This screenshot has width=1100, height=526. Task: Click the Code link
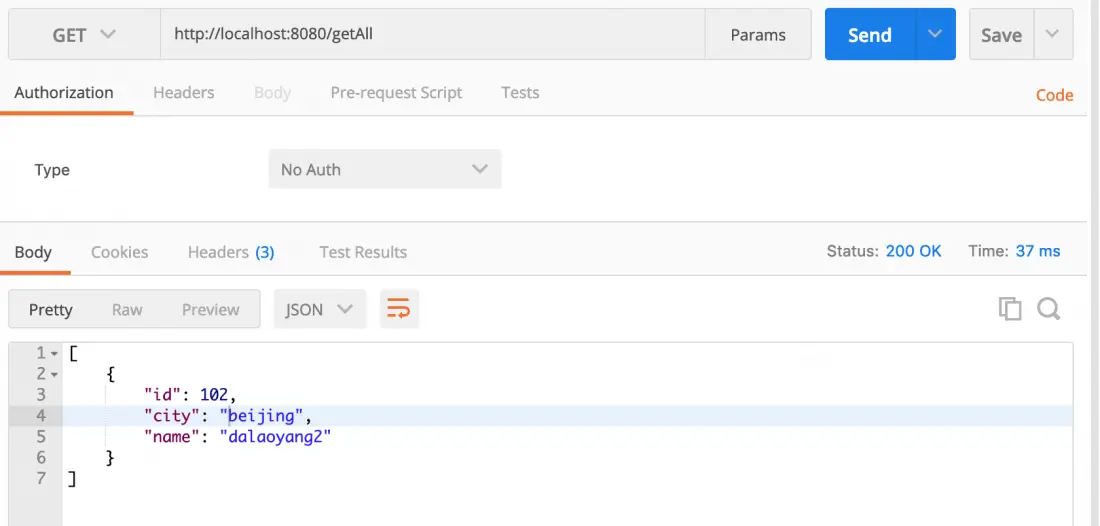tap(1054, 95)
